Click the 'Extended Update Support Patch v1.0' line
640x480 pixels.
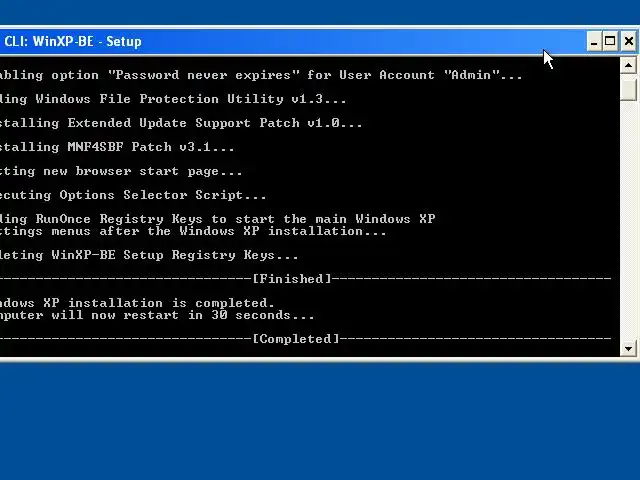click(181, 123)
